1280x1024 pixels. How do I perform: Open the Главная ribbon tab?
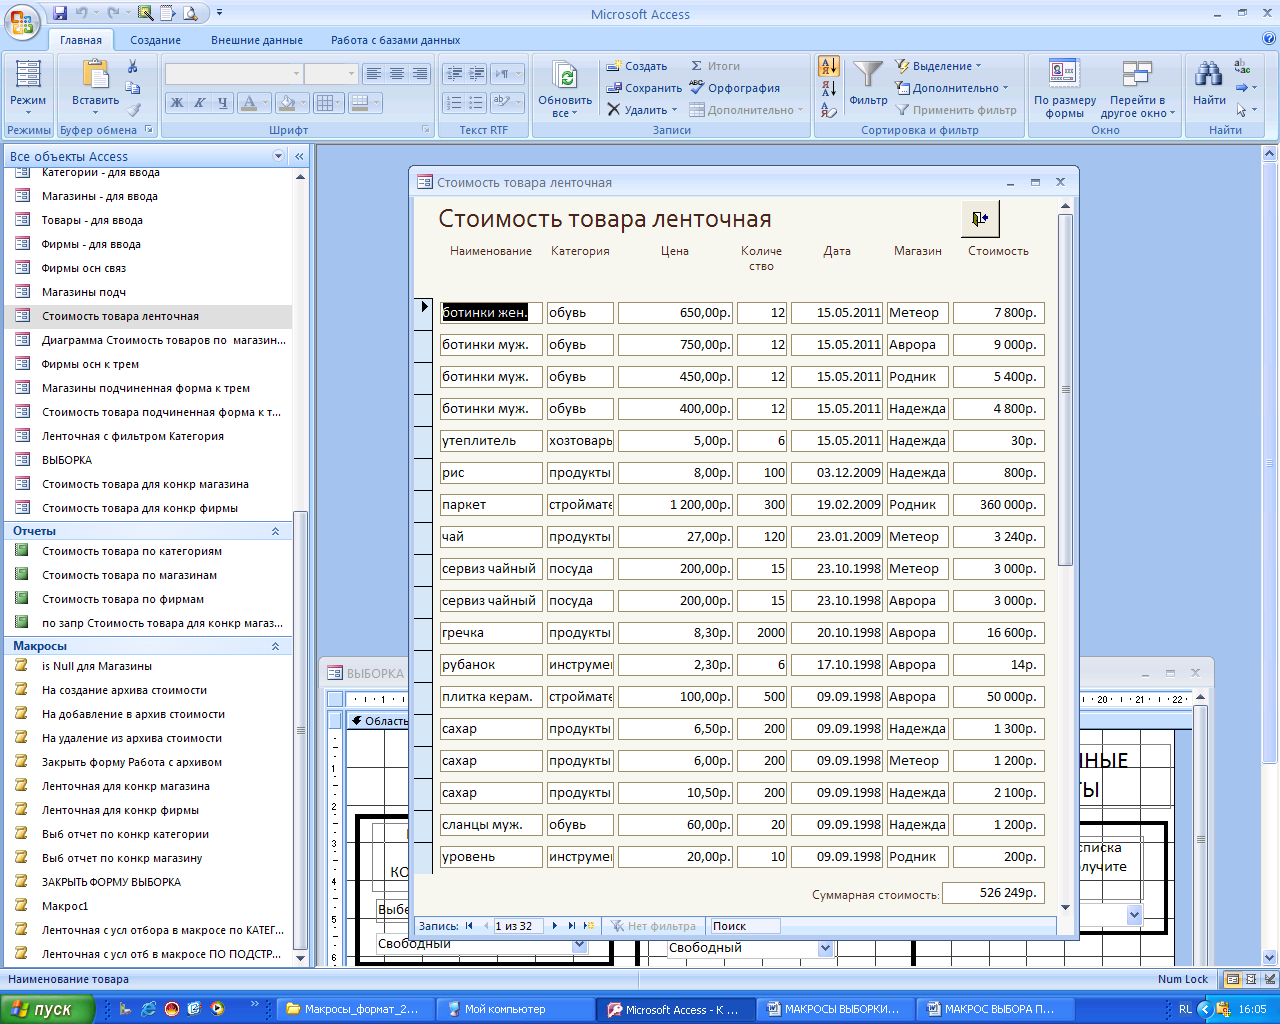81,40
